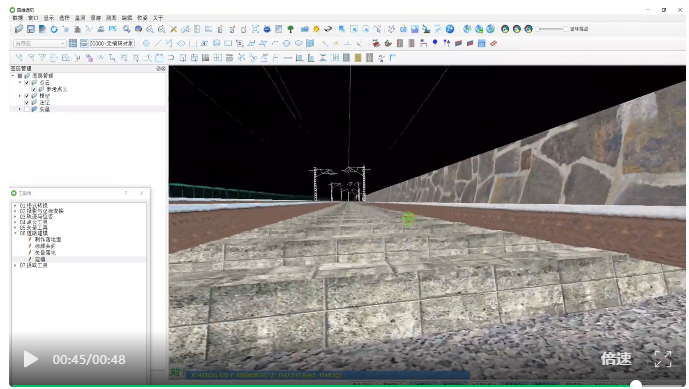This screenshot has height=389, width=689.
Task: Expand toolbox group 02
Action: pos(15,211)
